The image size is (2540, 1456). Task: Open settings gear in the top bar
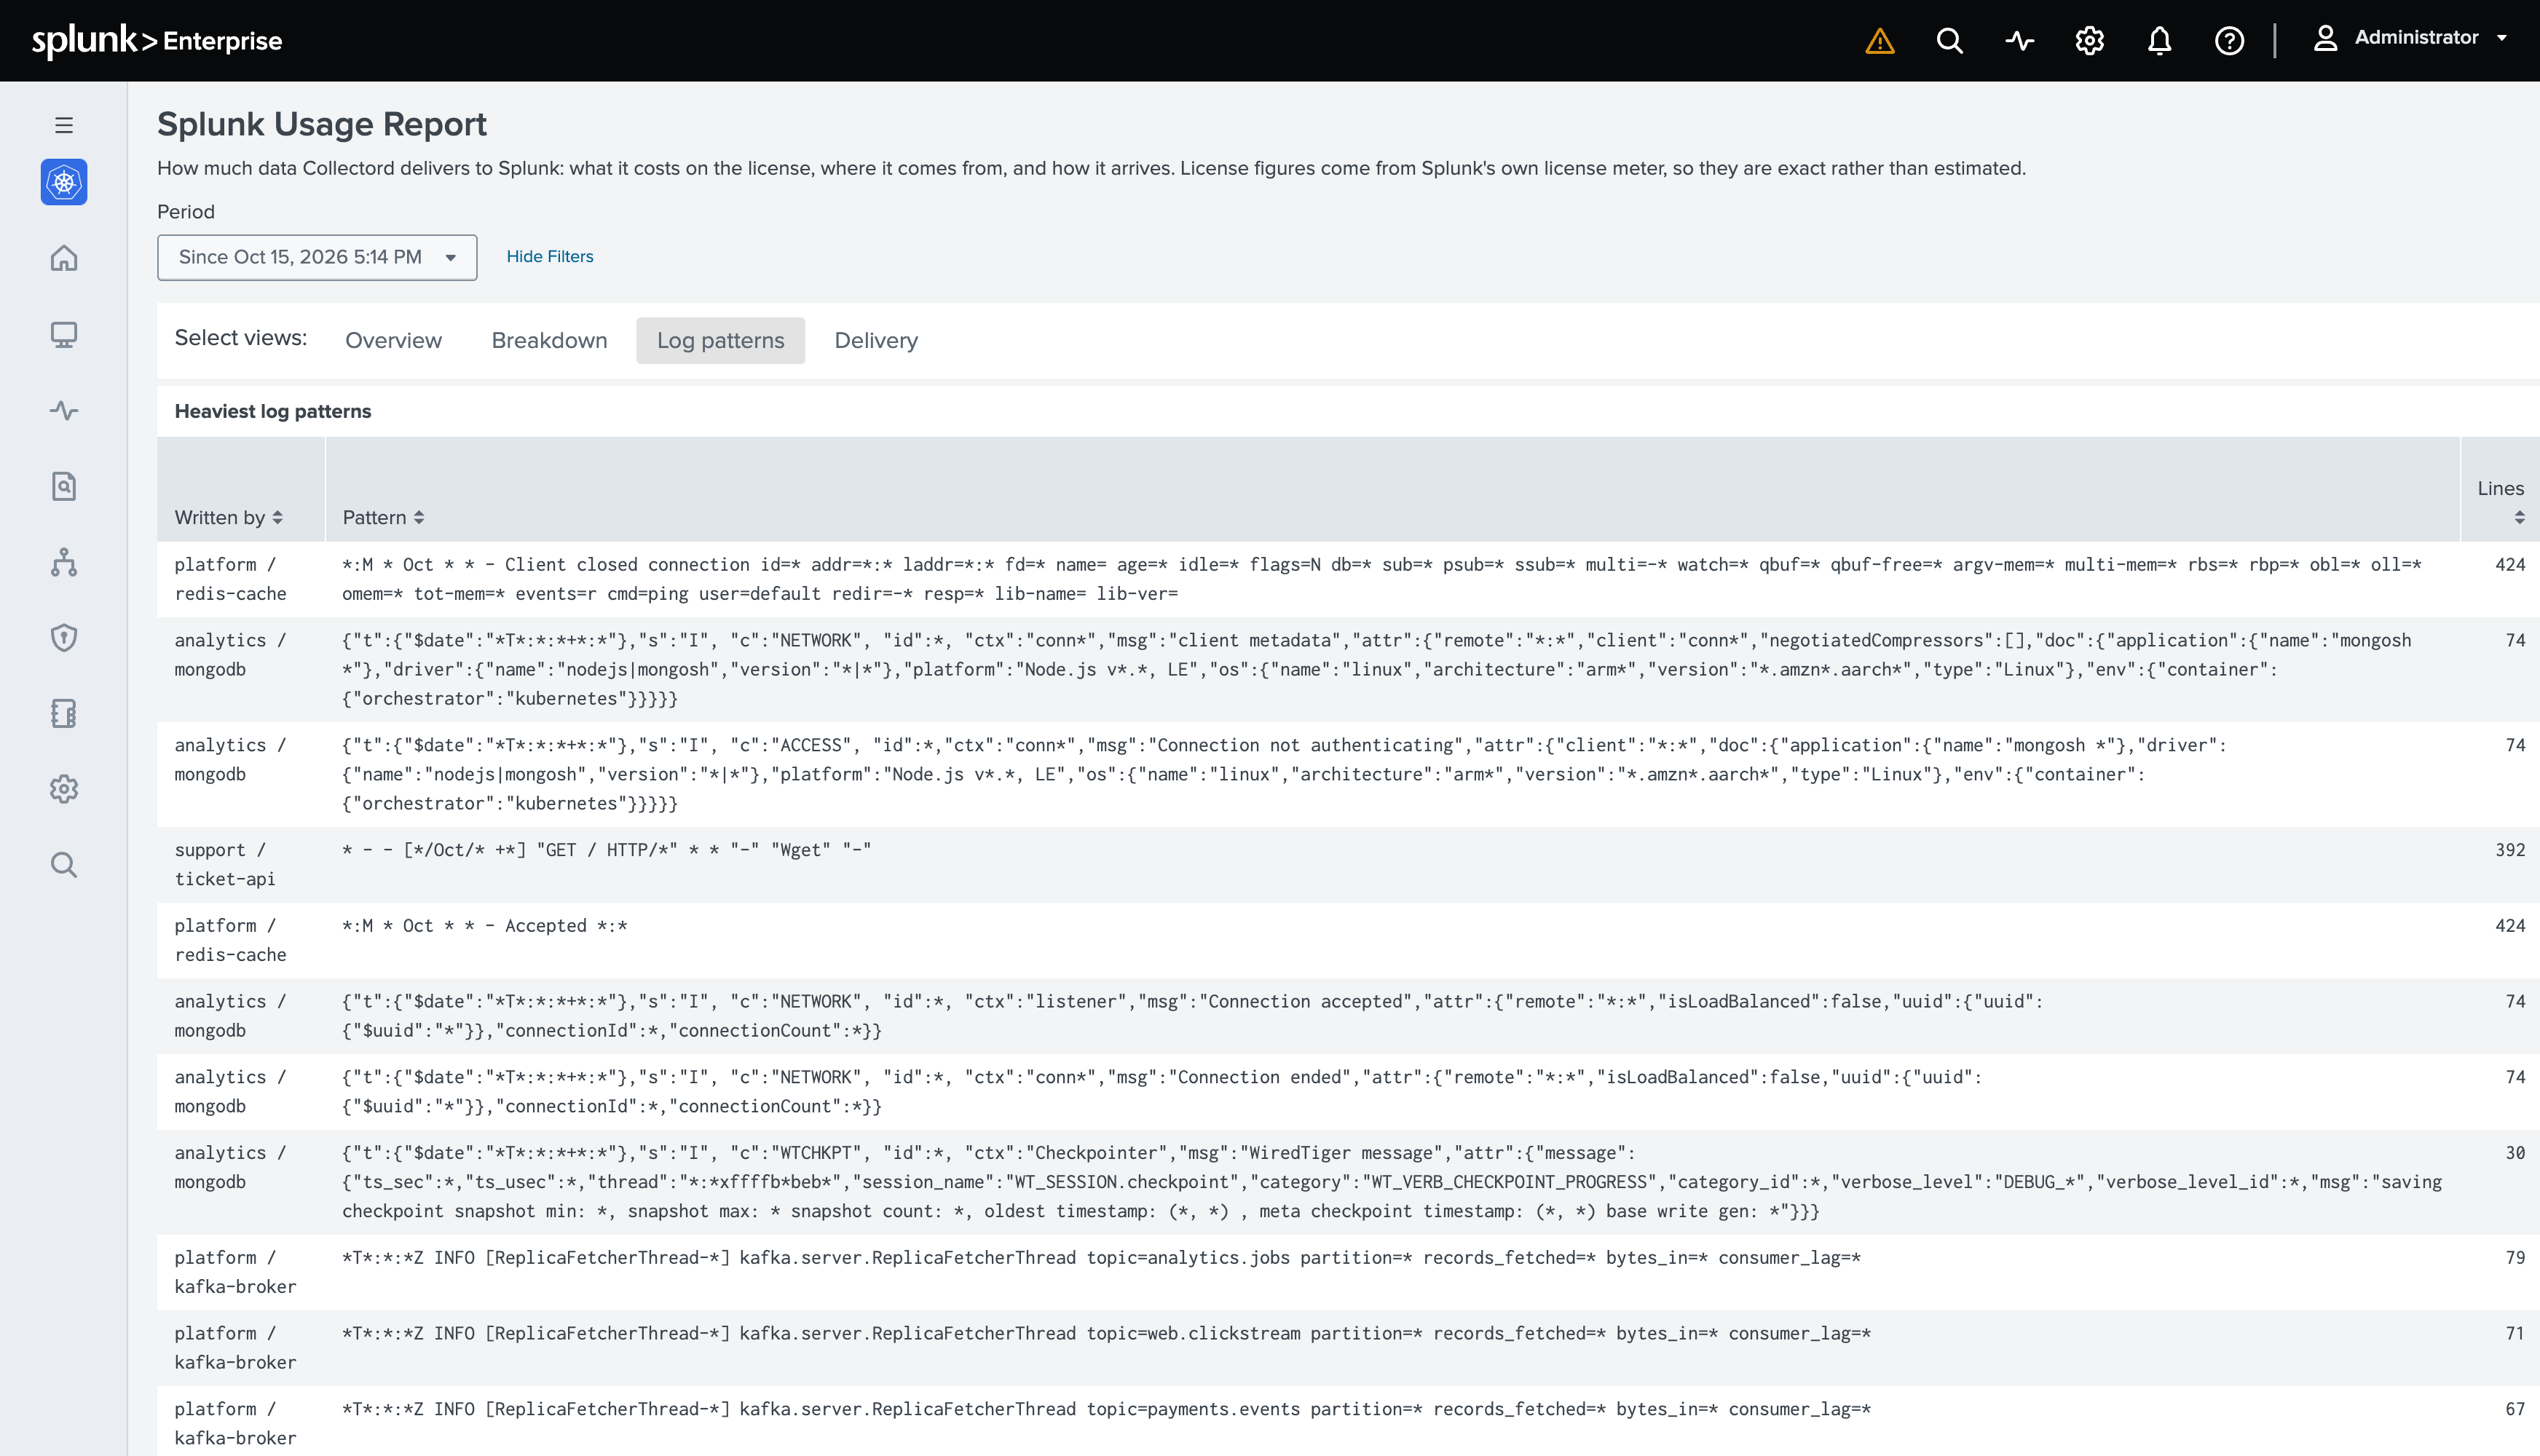(2089, 41)
